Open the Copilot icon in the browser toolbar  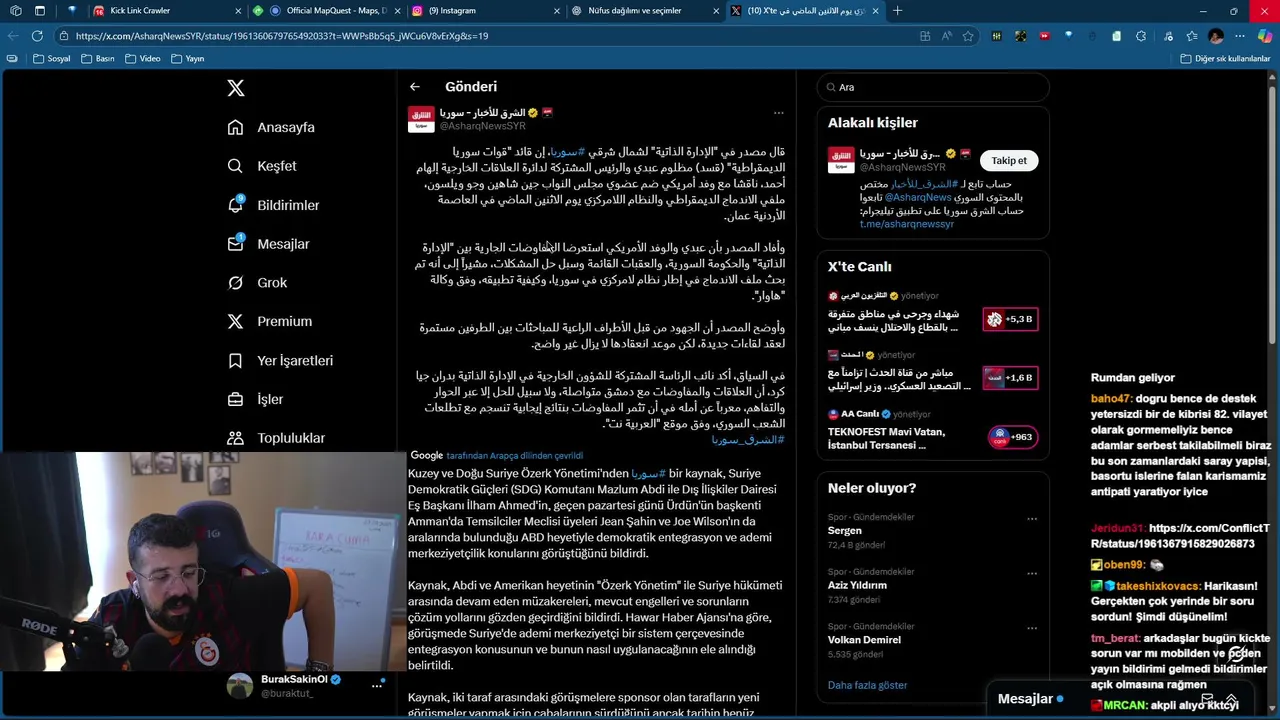[x=1265, y=36]
